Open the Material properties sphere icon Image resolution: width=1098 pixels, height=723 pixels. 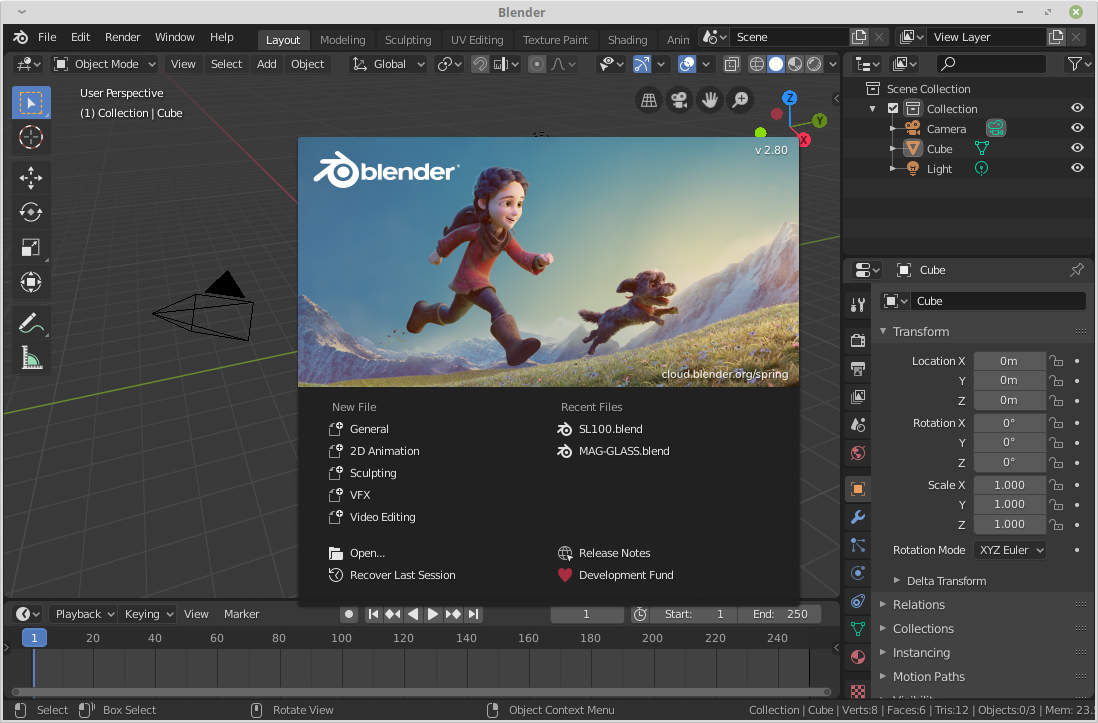coord(857,657)
